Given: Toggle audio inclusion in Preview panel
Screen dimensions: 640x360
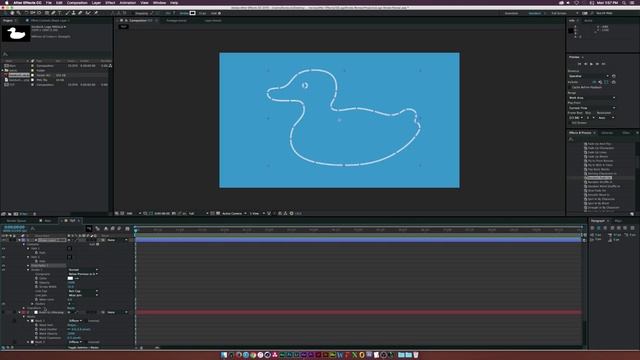Looking at the screenshot, I should pos(600,82).
